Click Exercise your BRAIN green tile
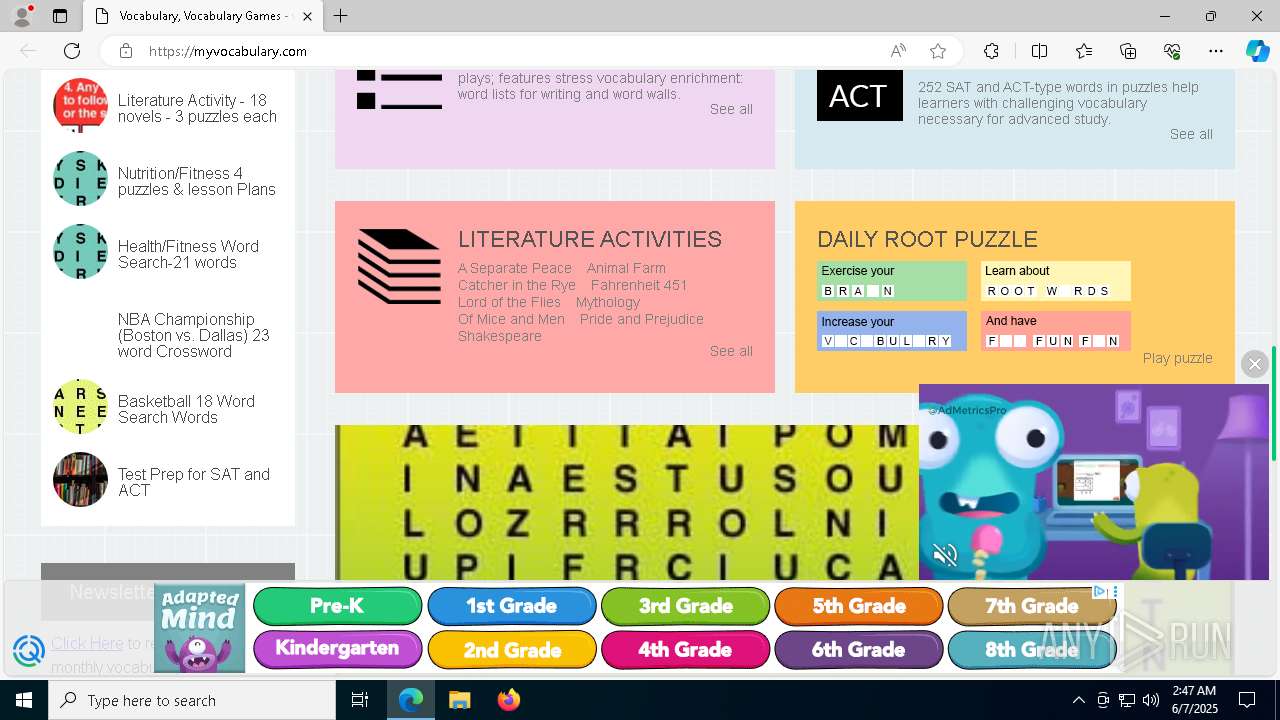Viewport: 1280px width, 720px height. pos(892,281)
